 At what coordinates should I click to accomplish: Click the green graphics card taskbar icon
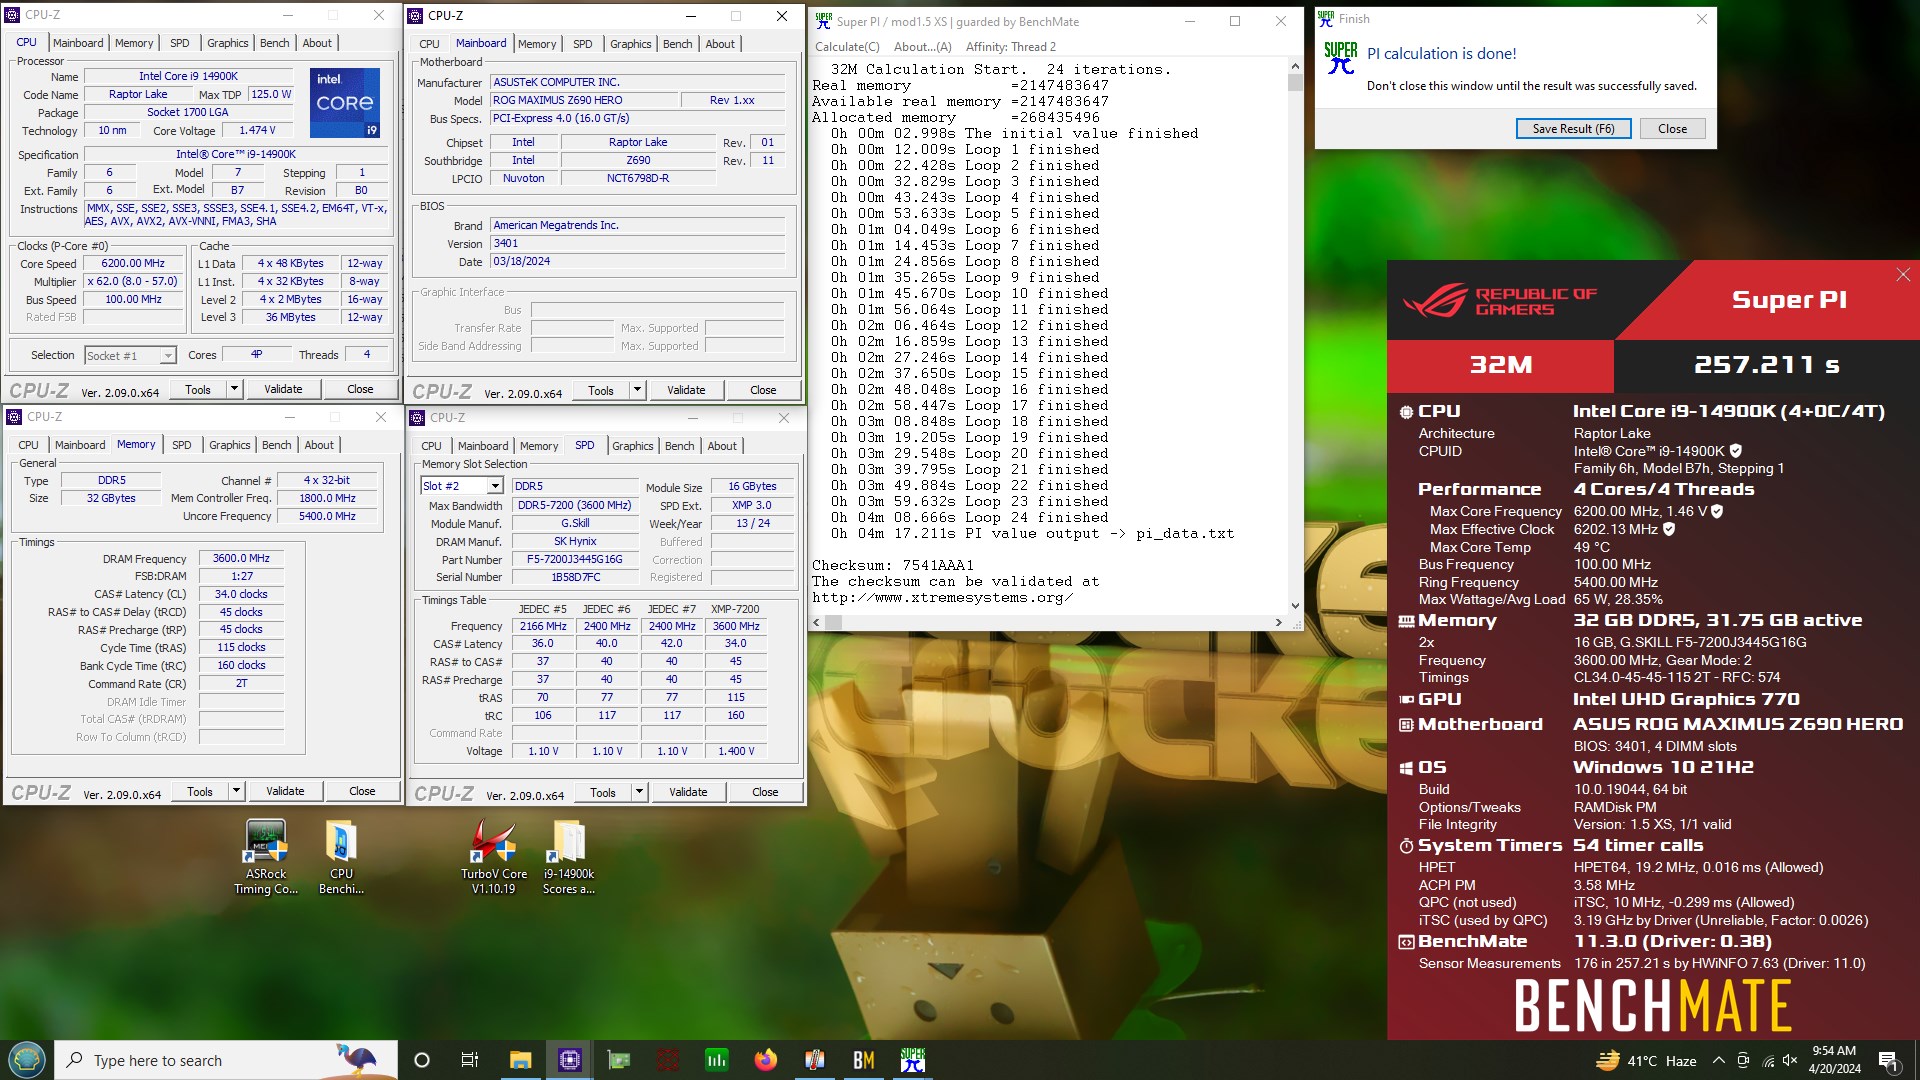[619, 1060]
